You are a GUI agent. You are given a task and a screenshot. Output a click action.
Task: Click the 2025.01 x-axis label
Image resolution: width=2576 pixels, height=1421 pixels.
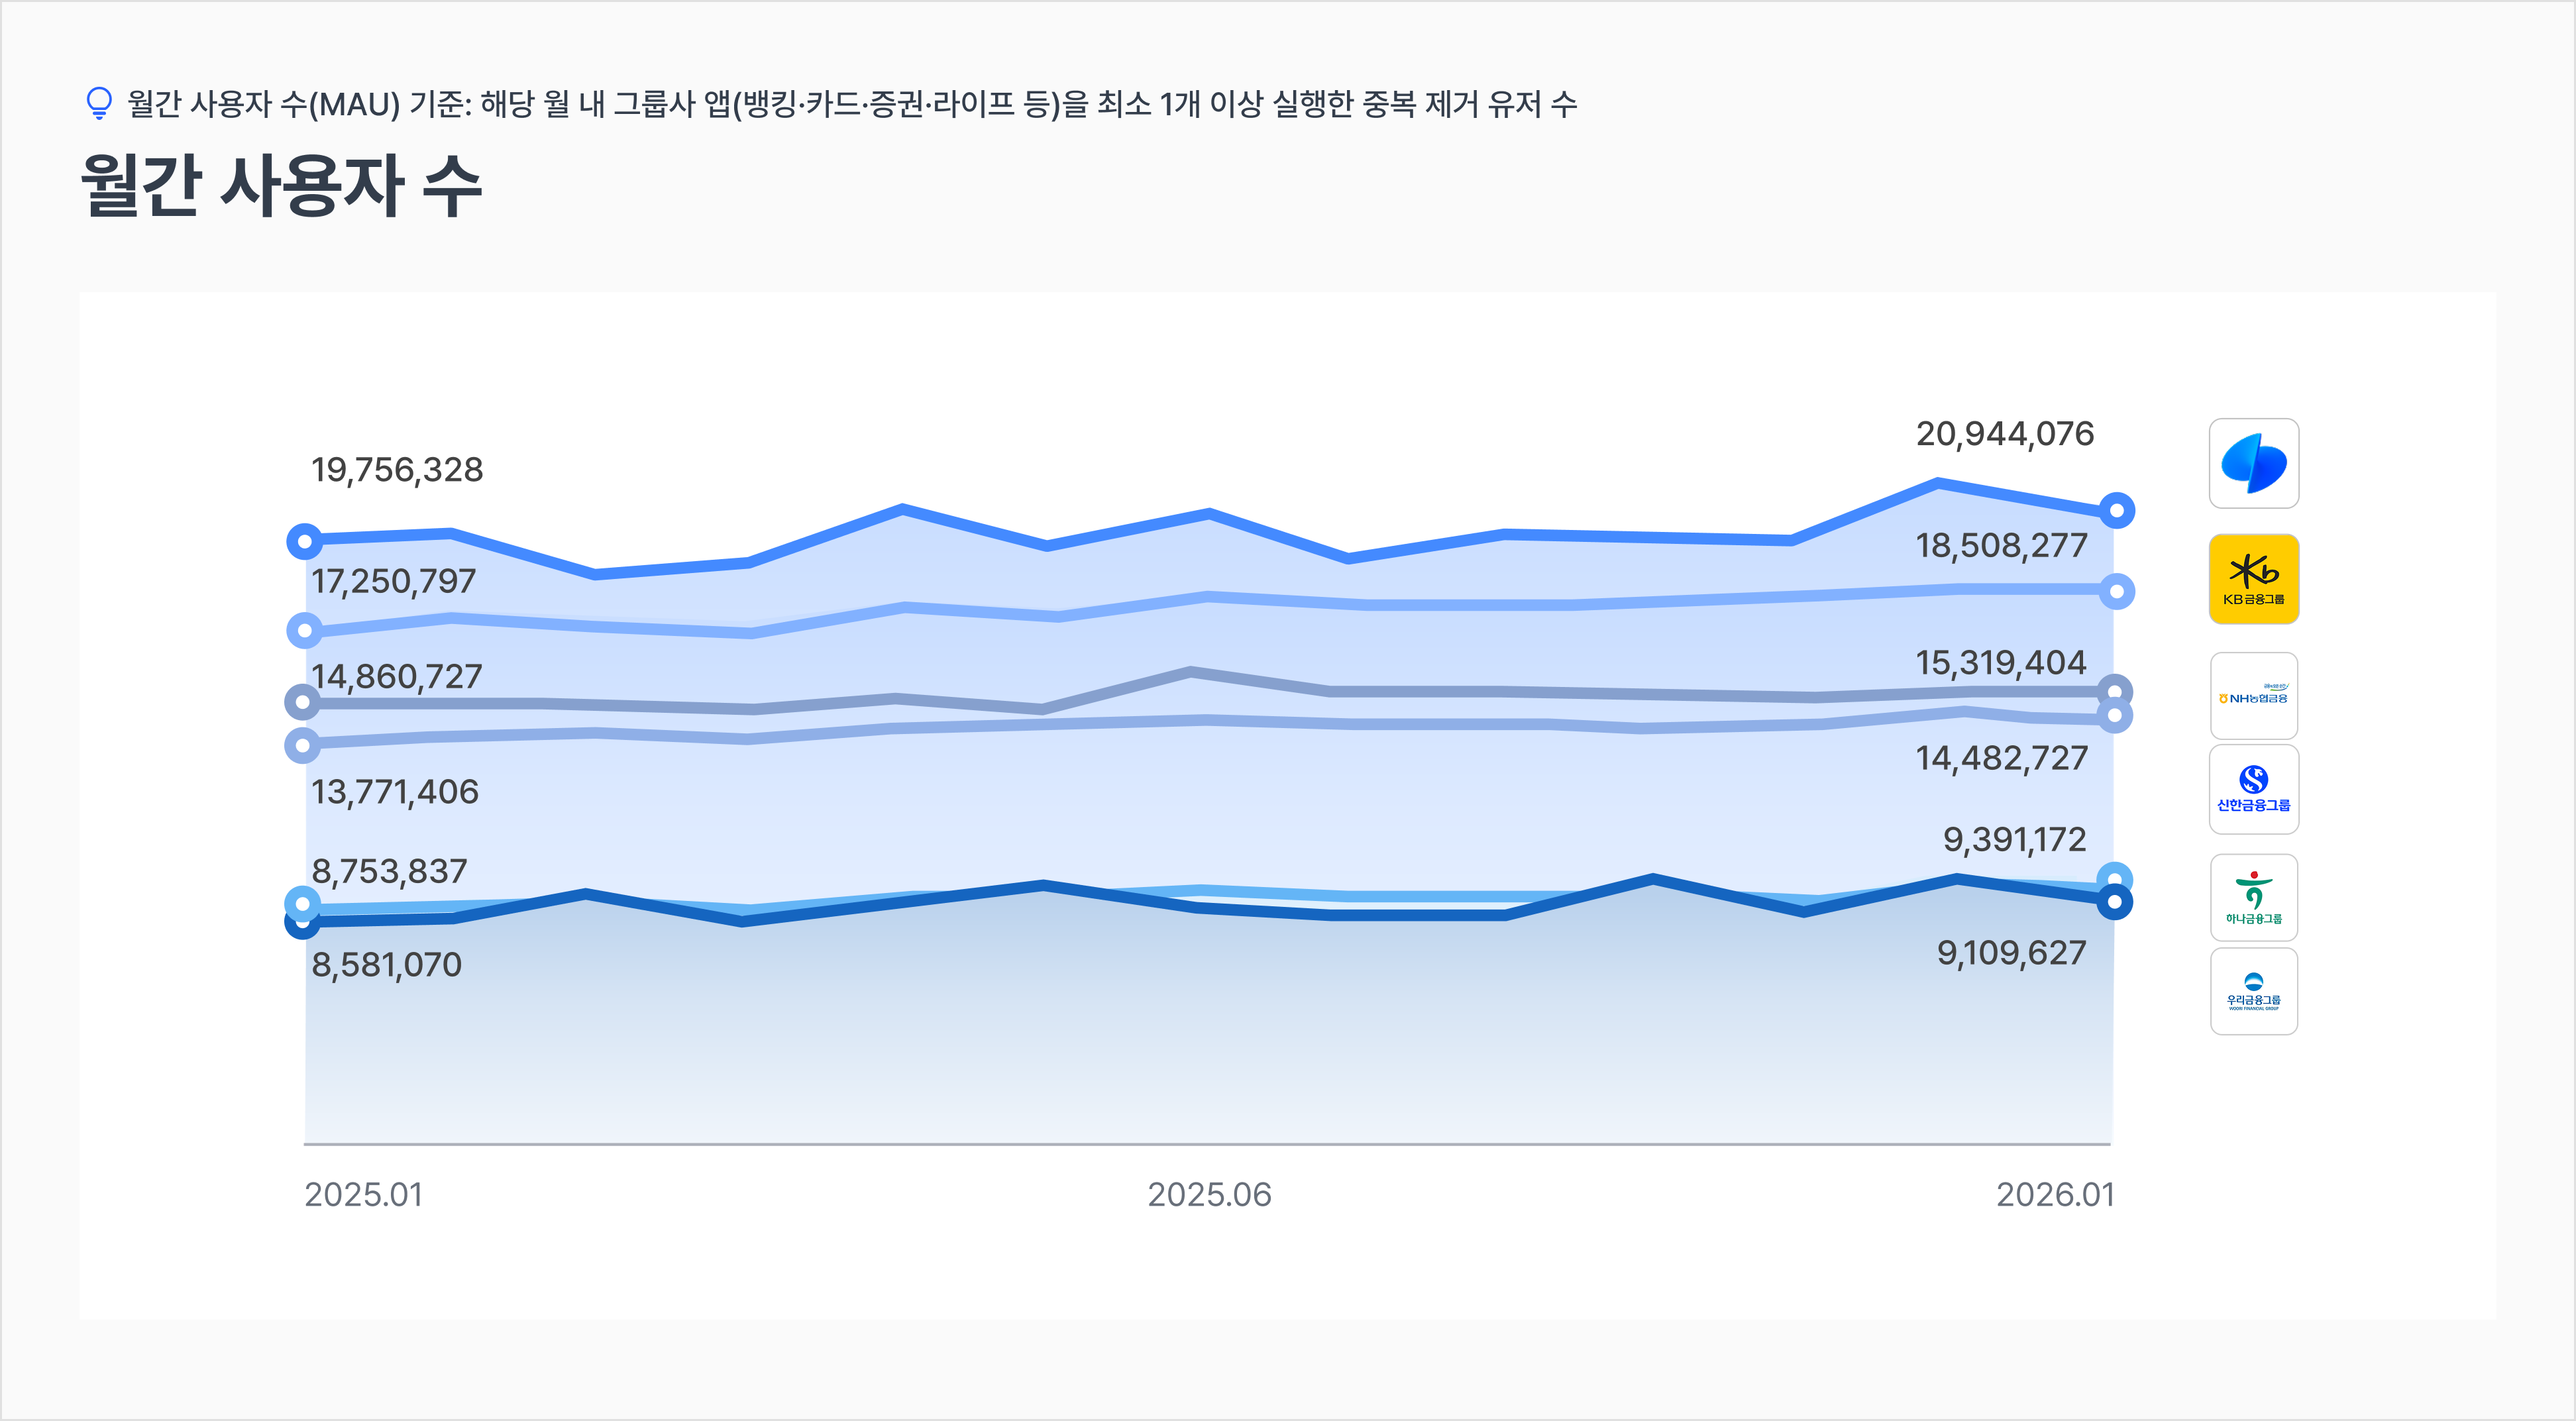click(x=363, y=1195)
